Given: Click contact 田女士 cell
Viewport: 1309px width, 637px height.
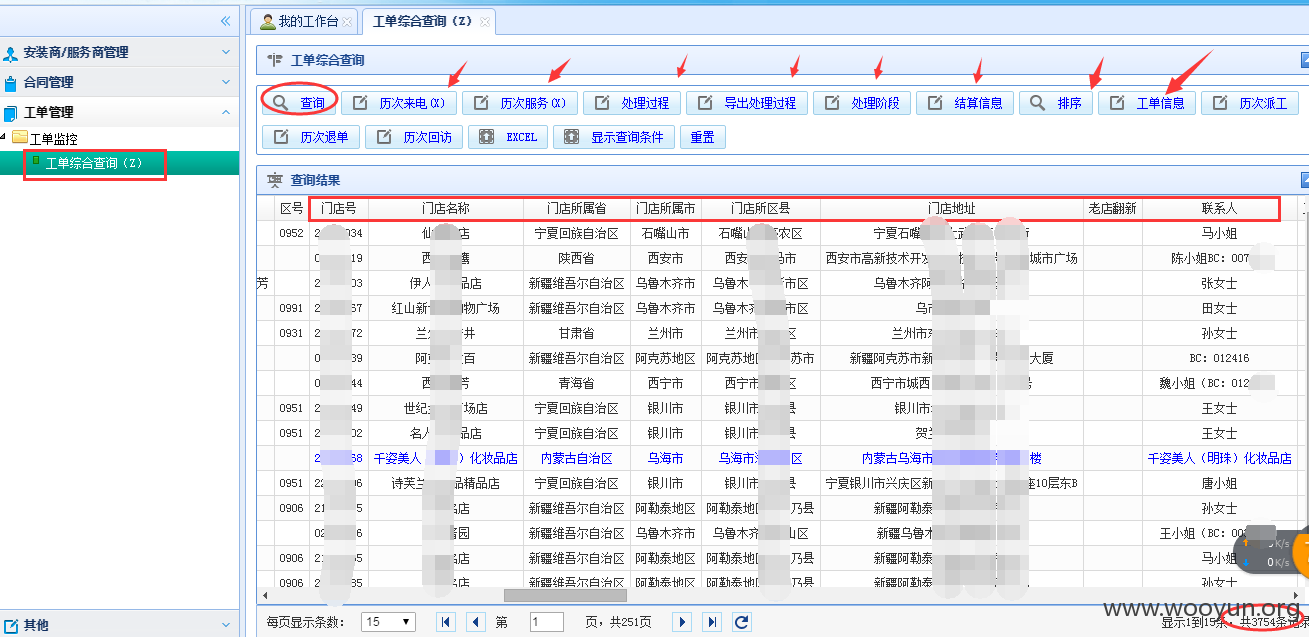Looking at the screenshot, I should click(1219, 308).
